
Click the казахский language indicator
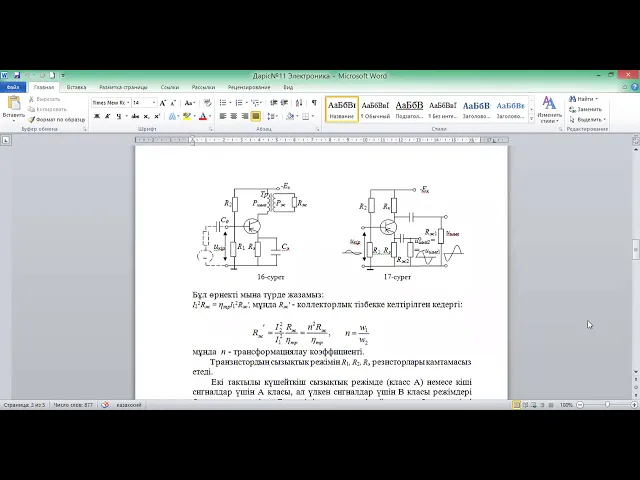click(129, 405)
